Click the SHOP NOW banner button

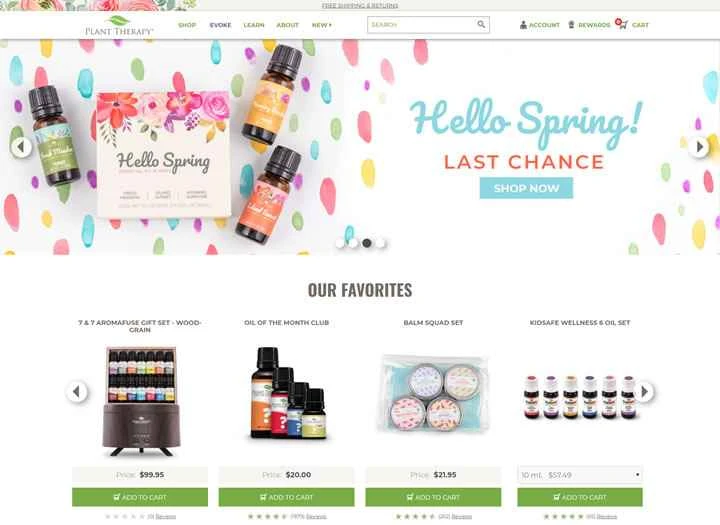[x=526, y=188]
